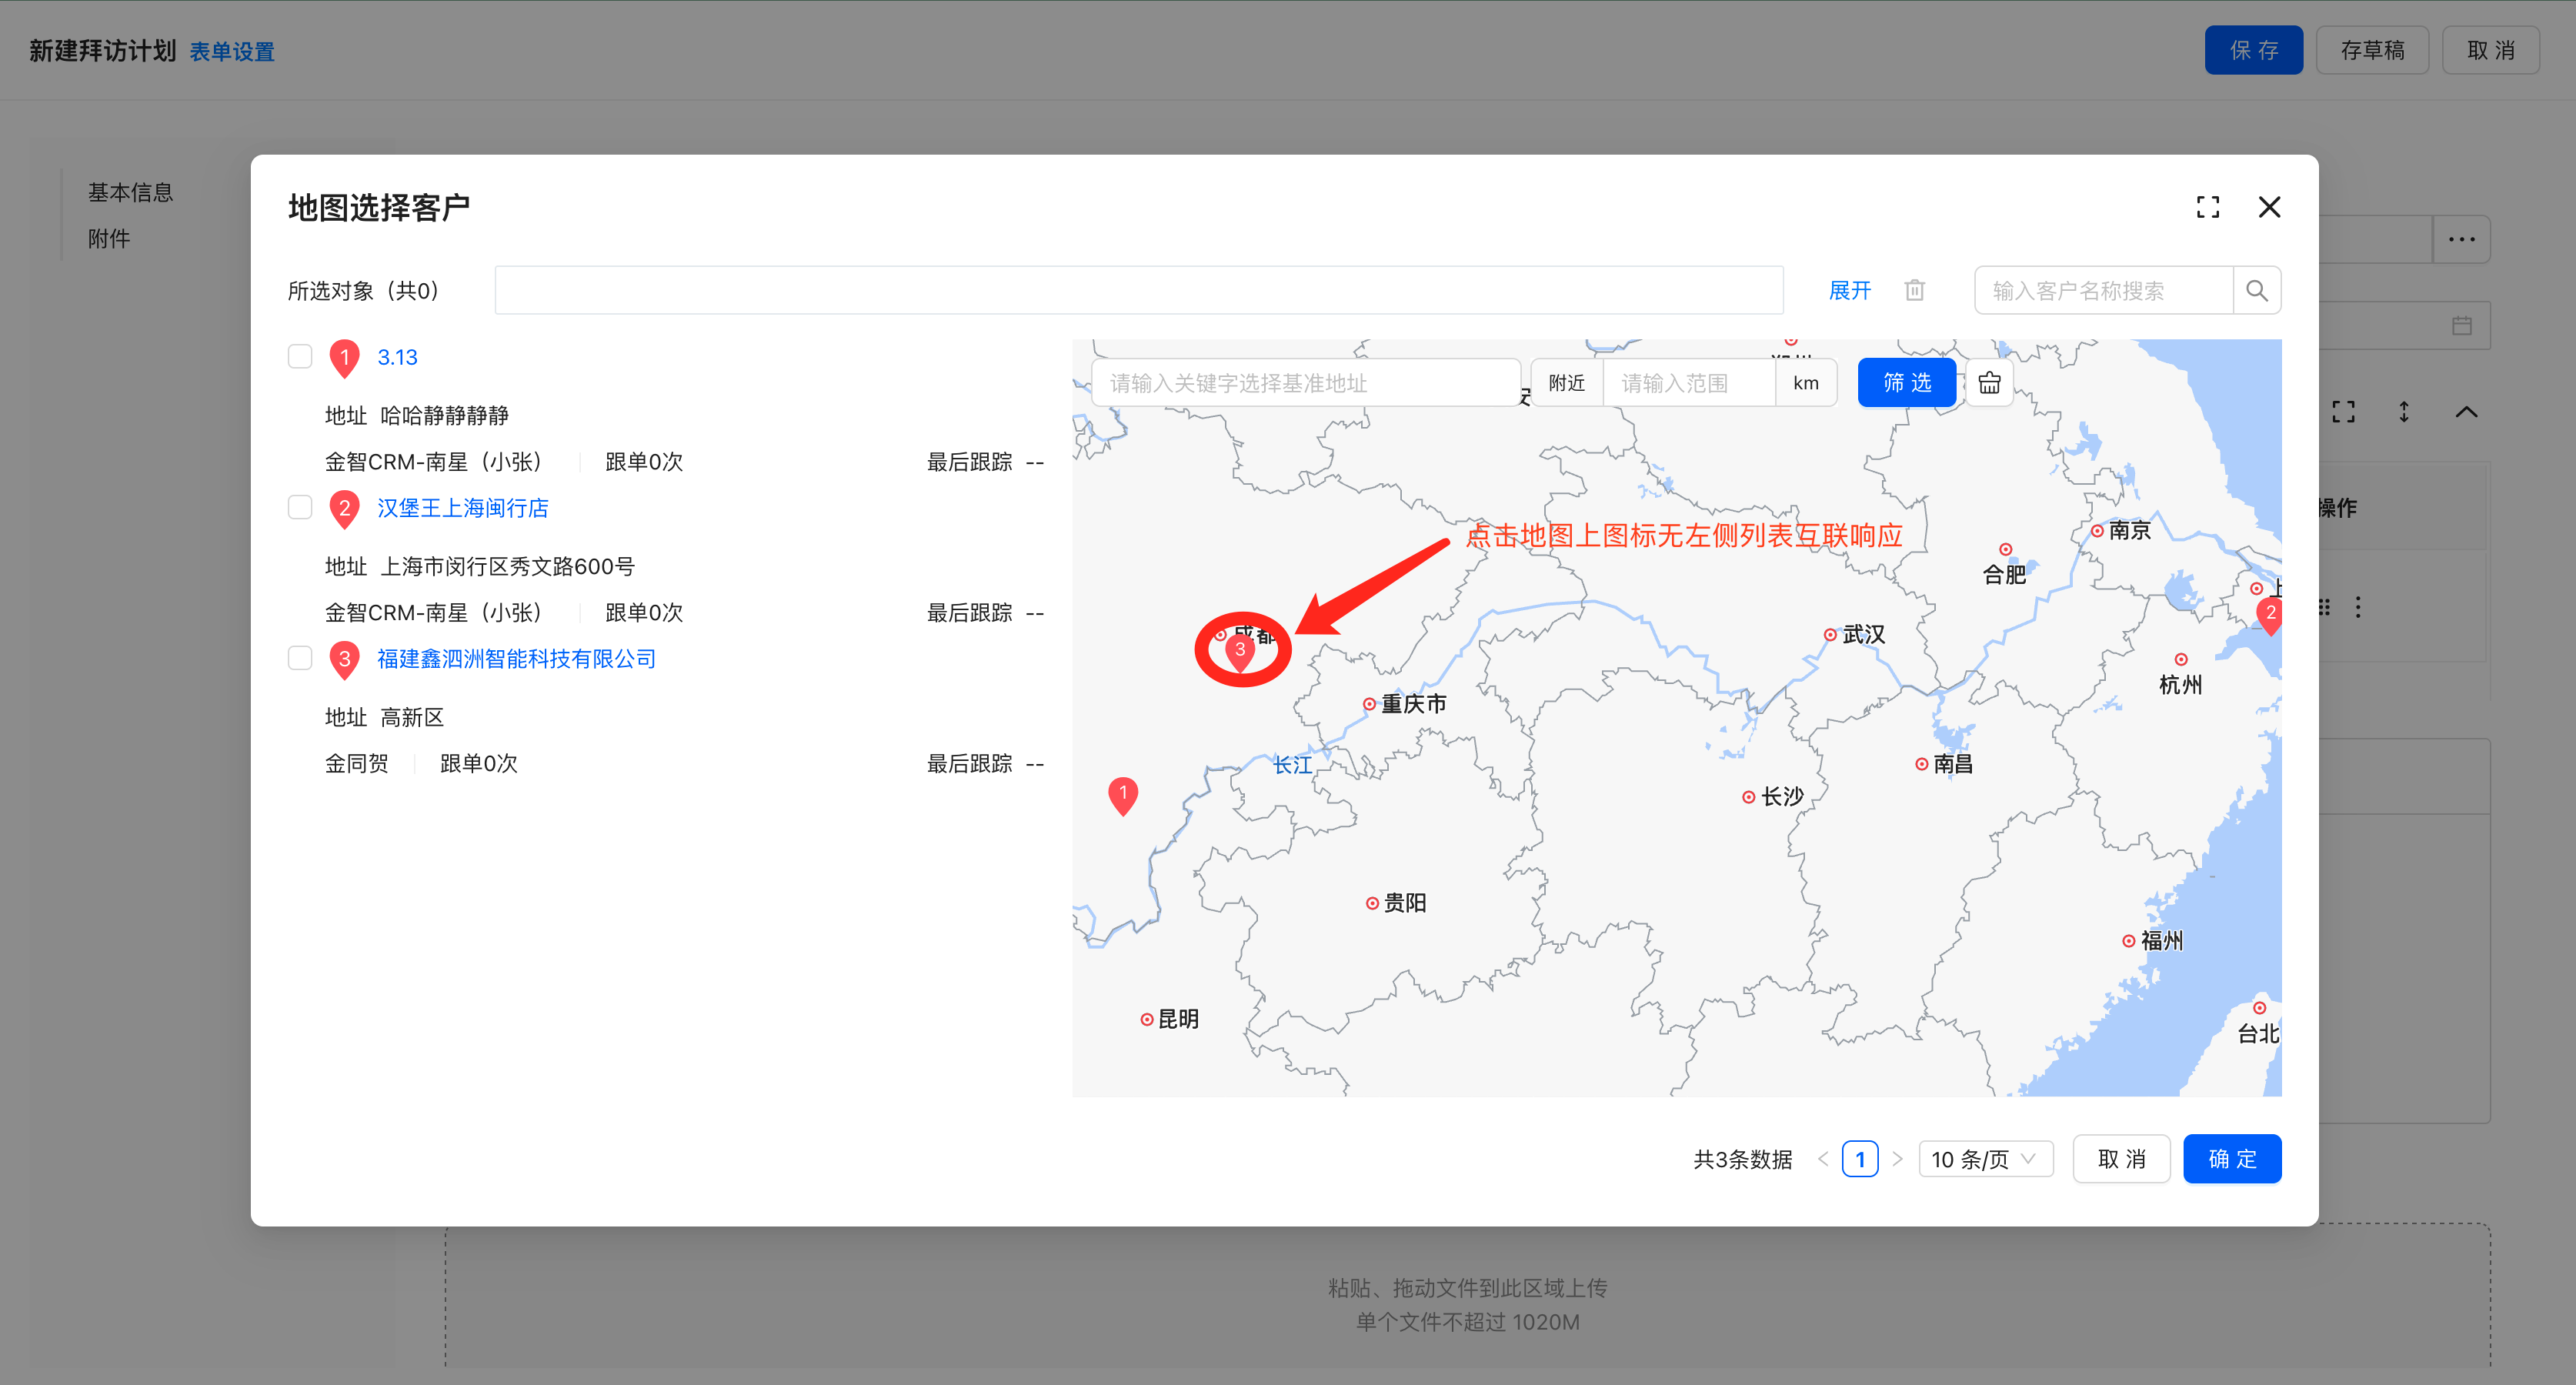
Task: Click 取消 in the dialog footer
Action: coord(2121,1159)
